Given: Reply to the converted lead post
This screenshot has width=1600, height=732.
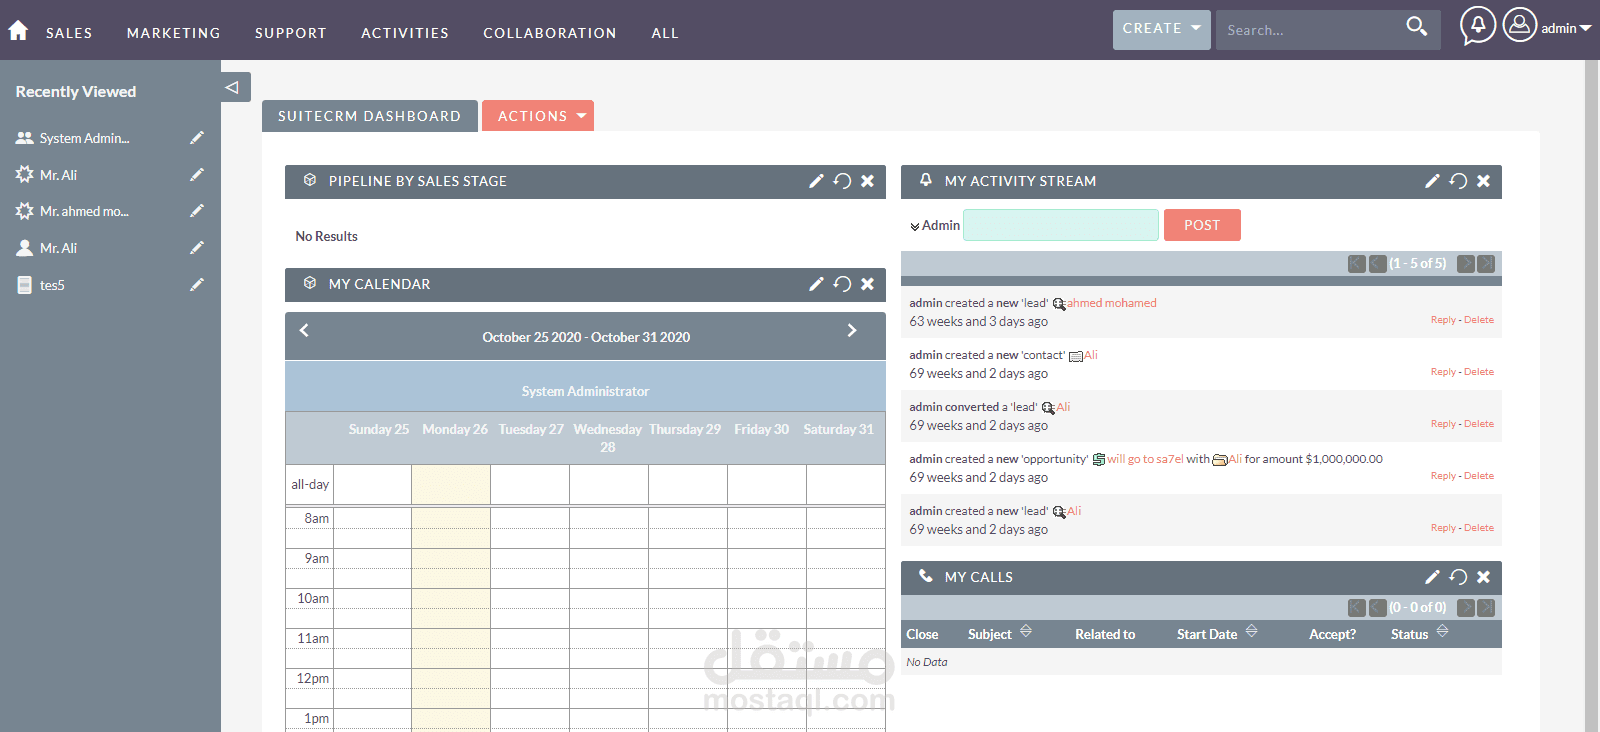Looking at the screenshot, I should pos(1443,424).
